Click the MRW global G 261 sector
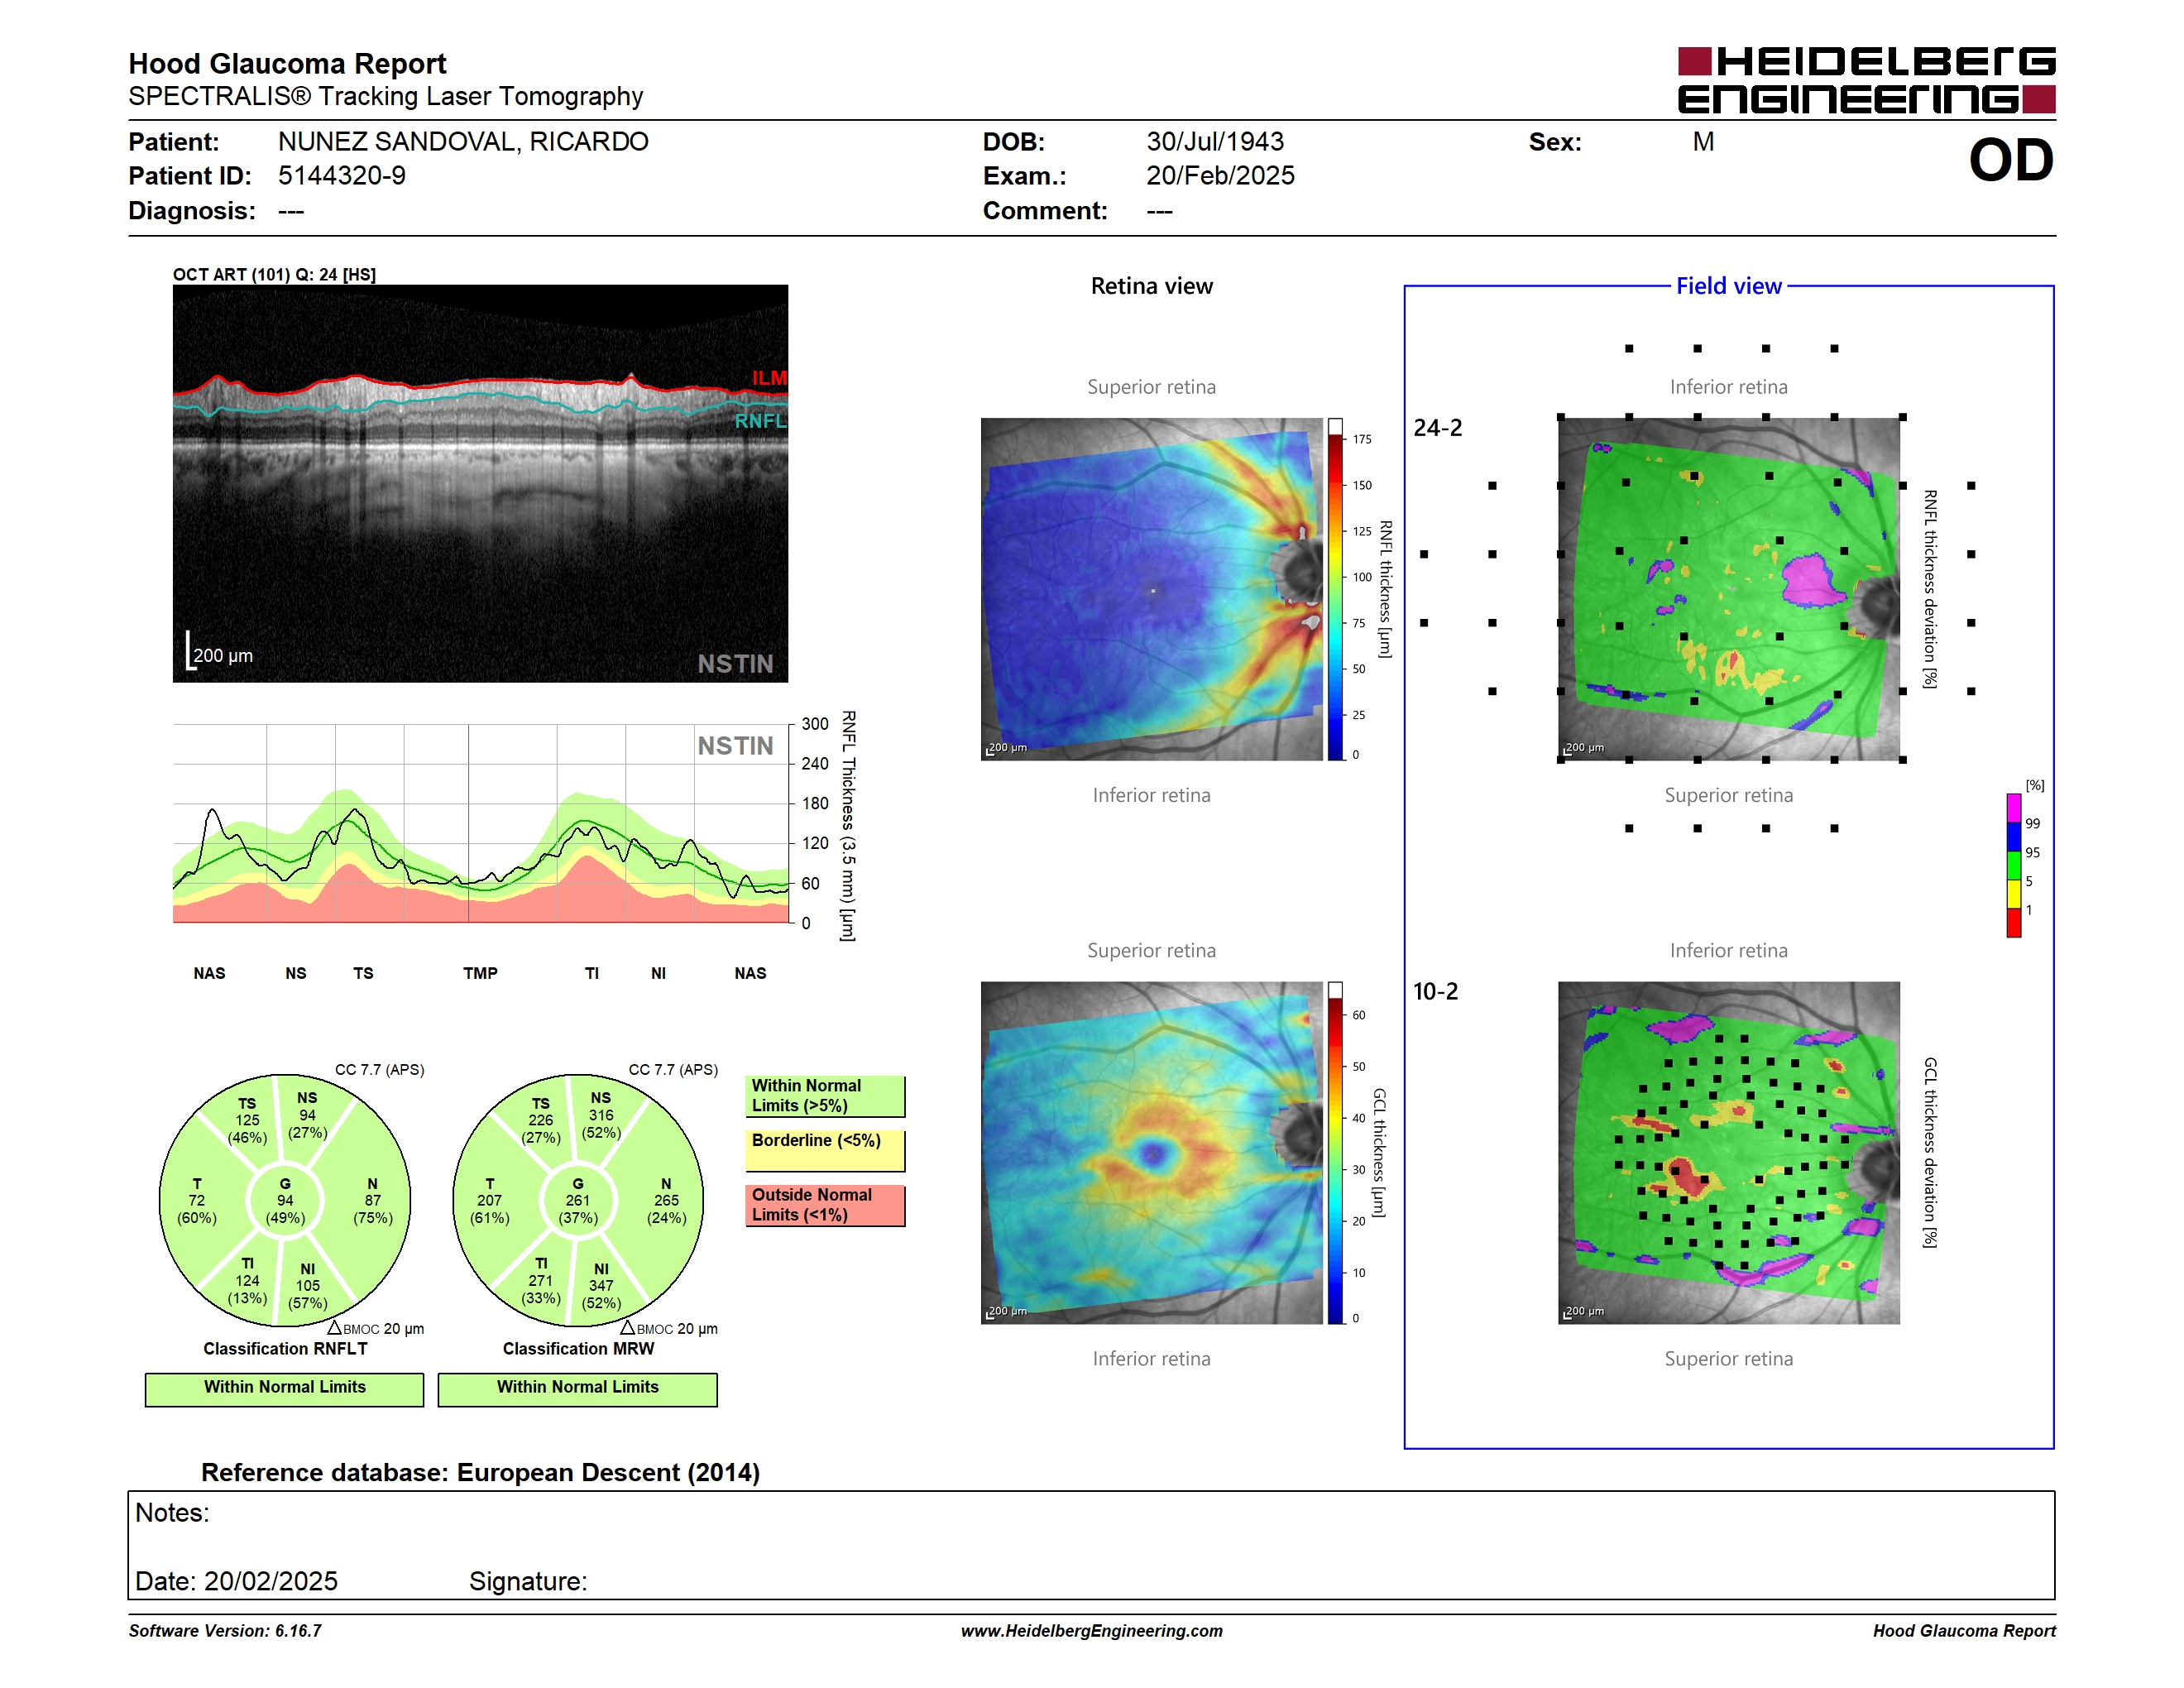This screenshot has width=2184, height=1688. [x=578, y=1200]
